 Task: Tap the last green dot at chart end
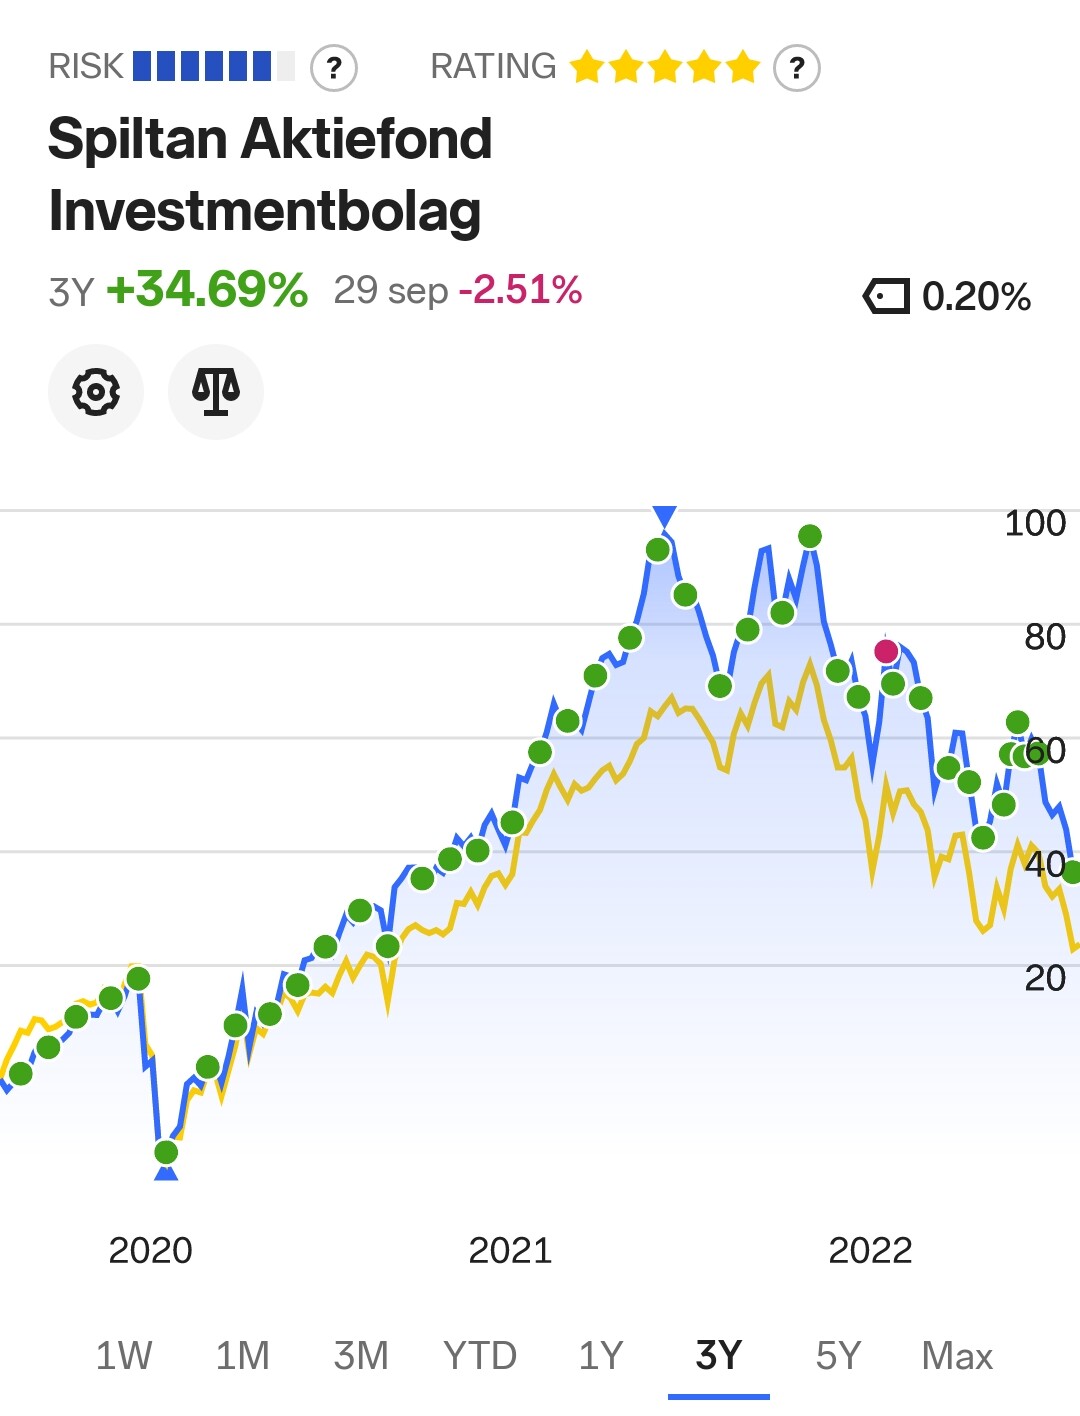tap(1072, 872)
